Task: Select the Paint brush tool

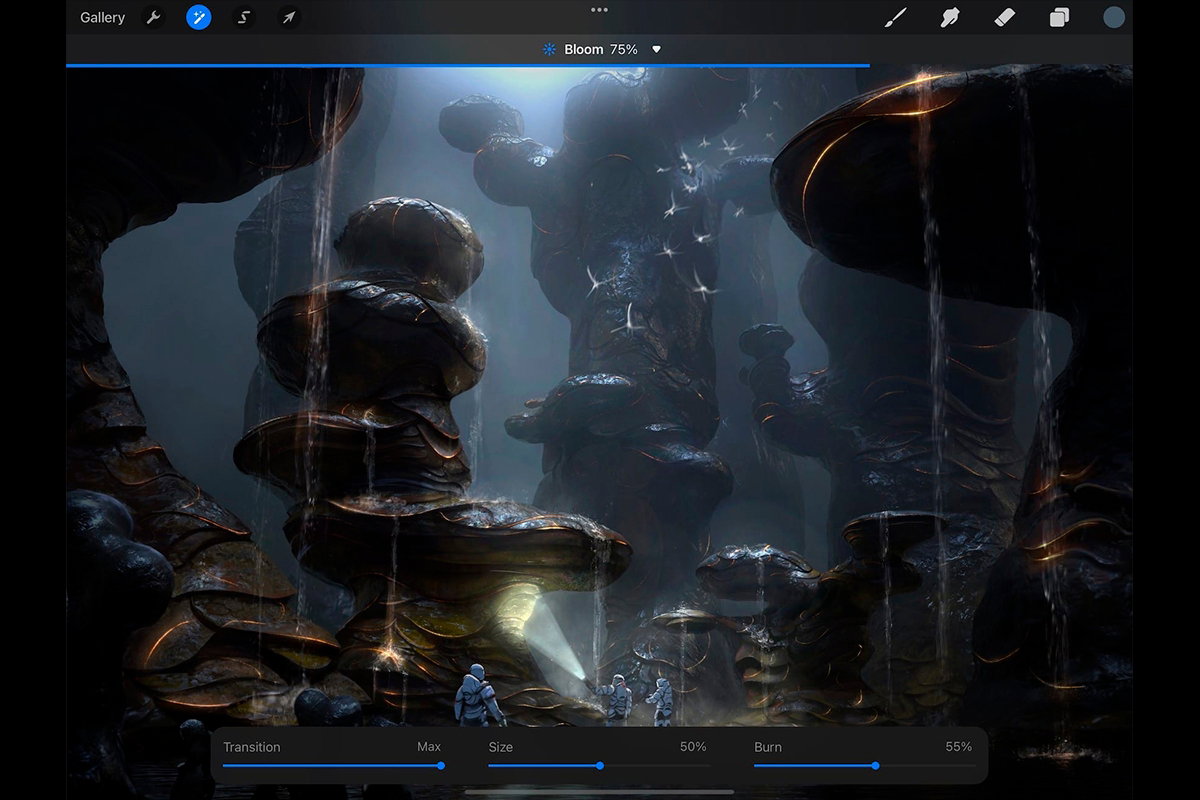Action: (x=895, y=17)
